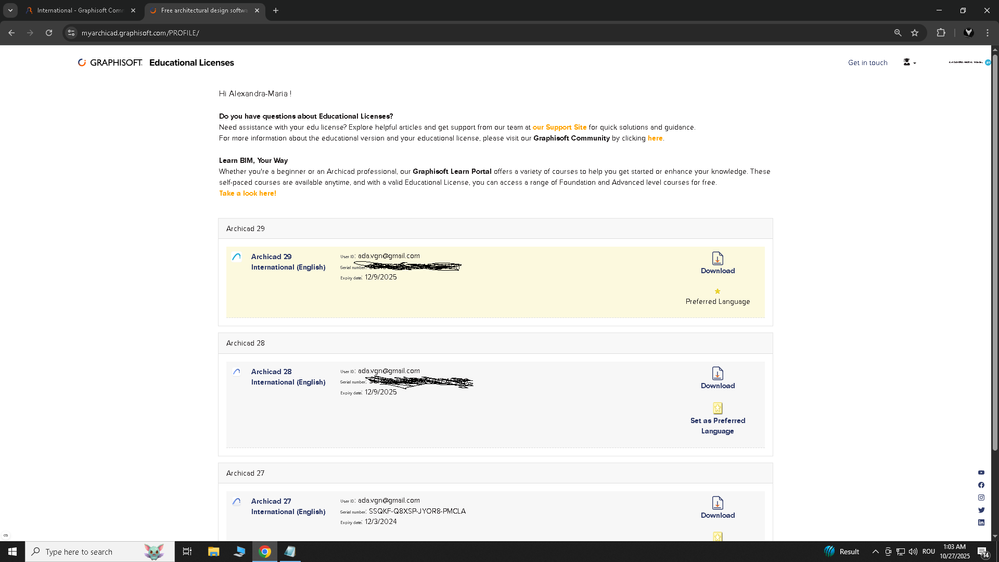Open the Graphisoft Facebook social icon
The height and width of the screenshot is (562, 999).
981,485
